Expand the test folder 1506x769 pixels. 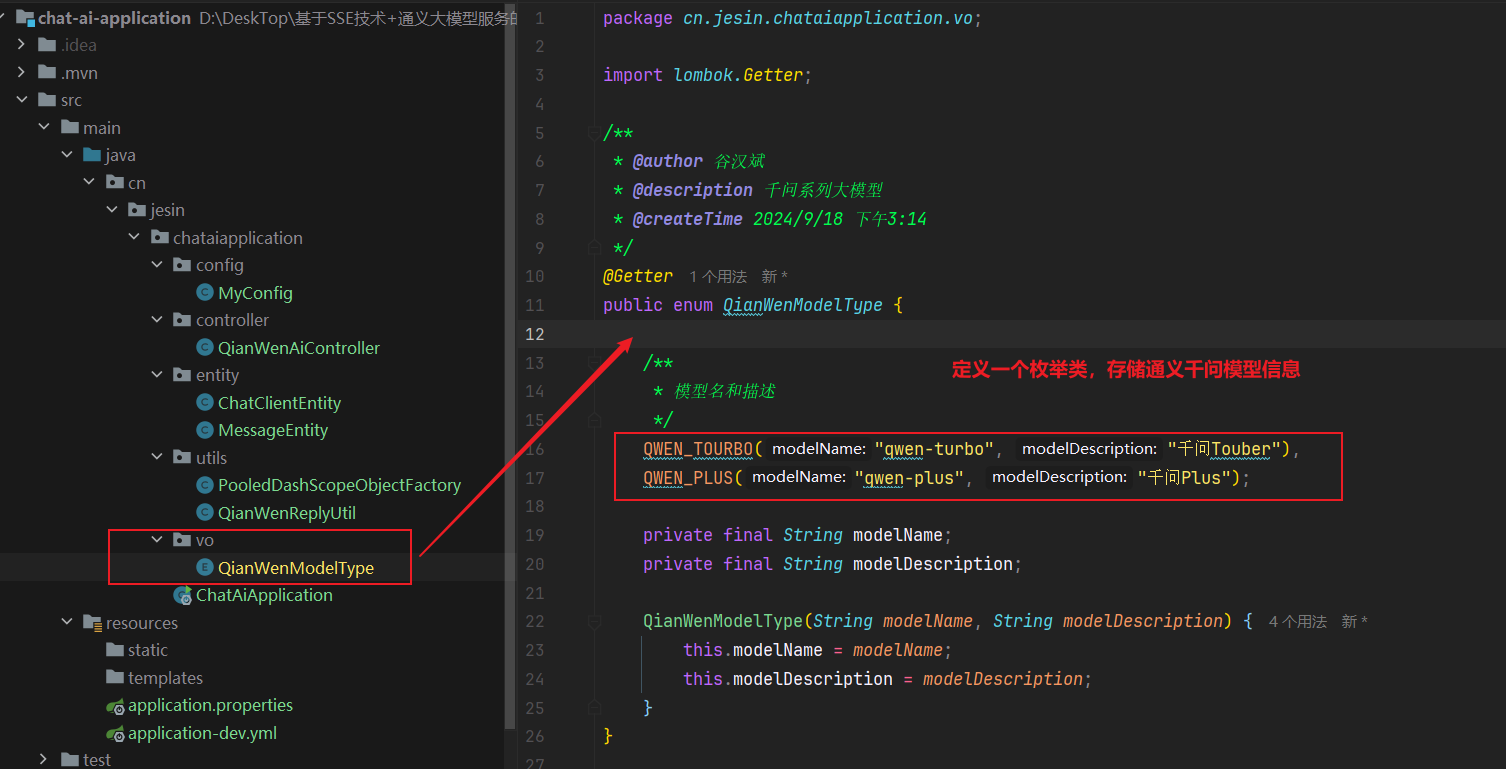click(x=44, y=760)
